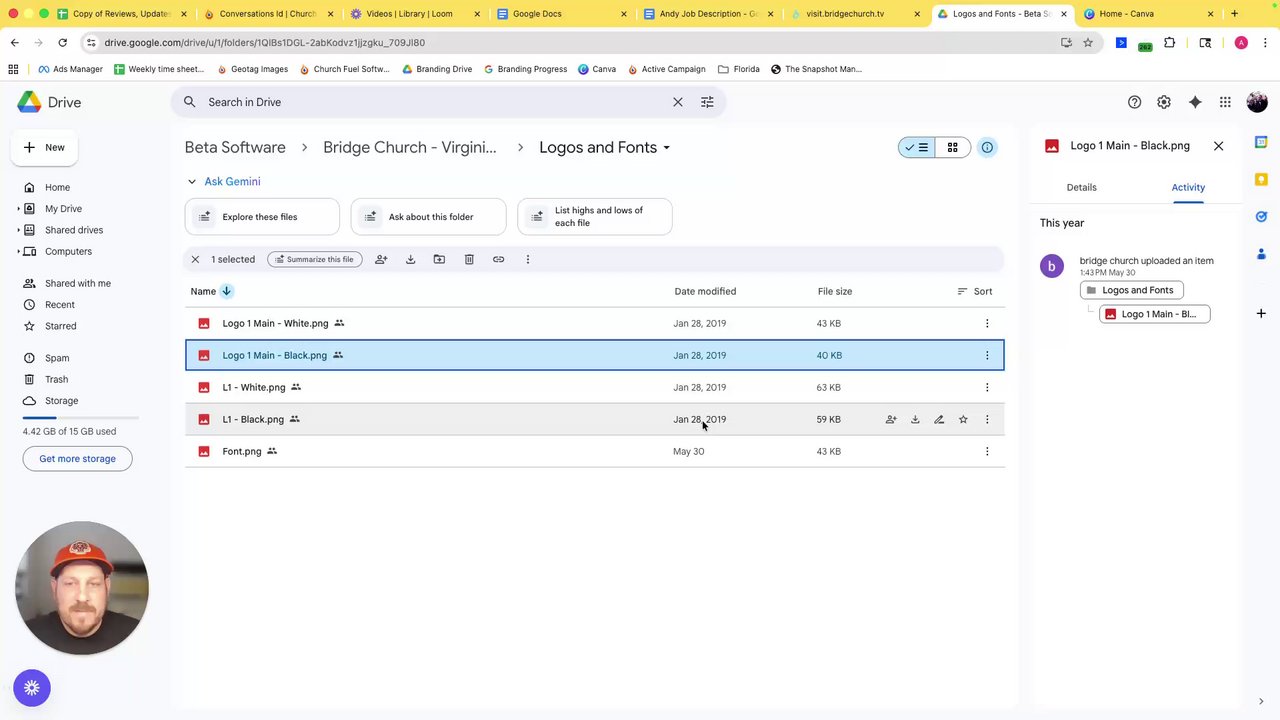The image size is (1280, 720).
Task: Open Google apps grid
Action: 1225,102
